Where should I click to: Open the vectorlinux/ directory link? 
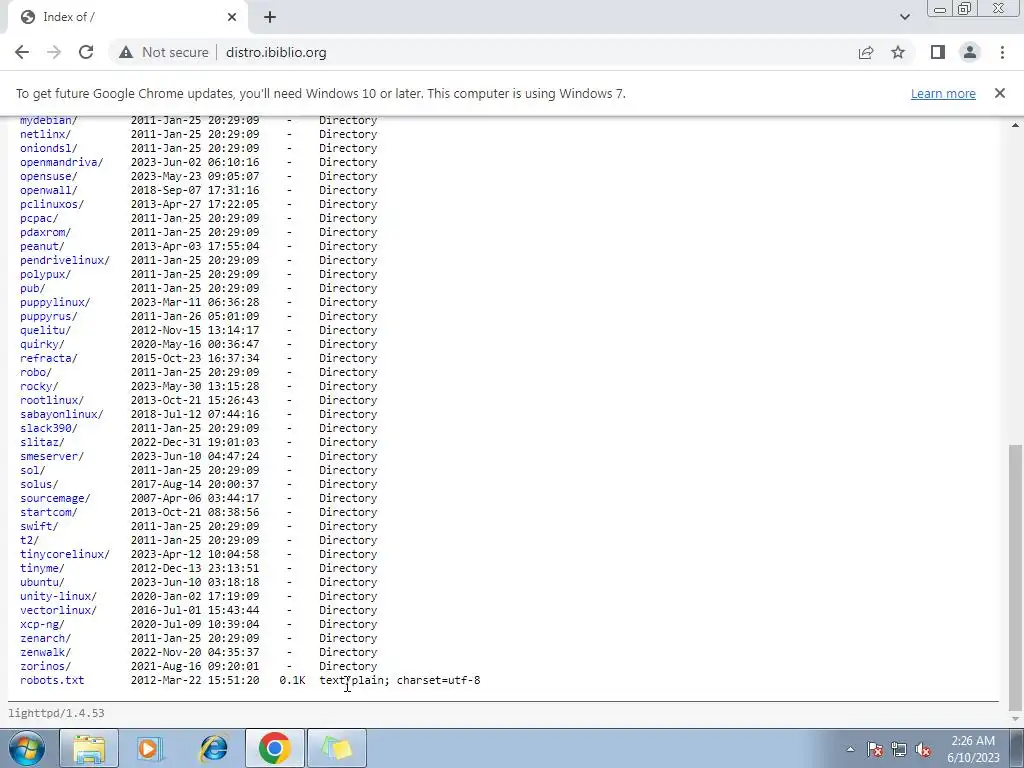58,610
